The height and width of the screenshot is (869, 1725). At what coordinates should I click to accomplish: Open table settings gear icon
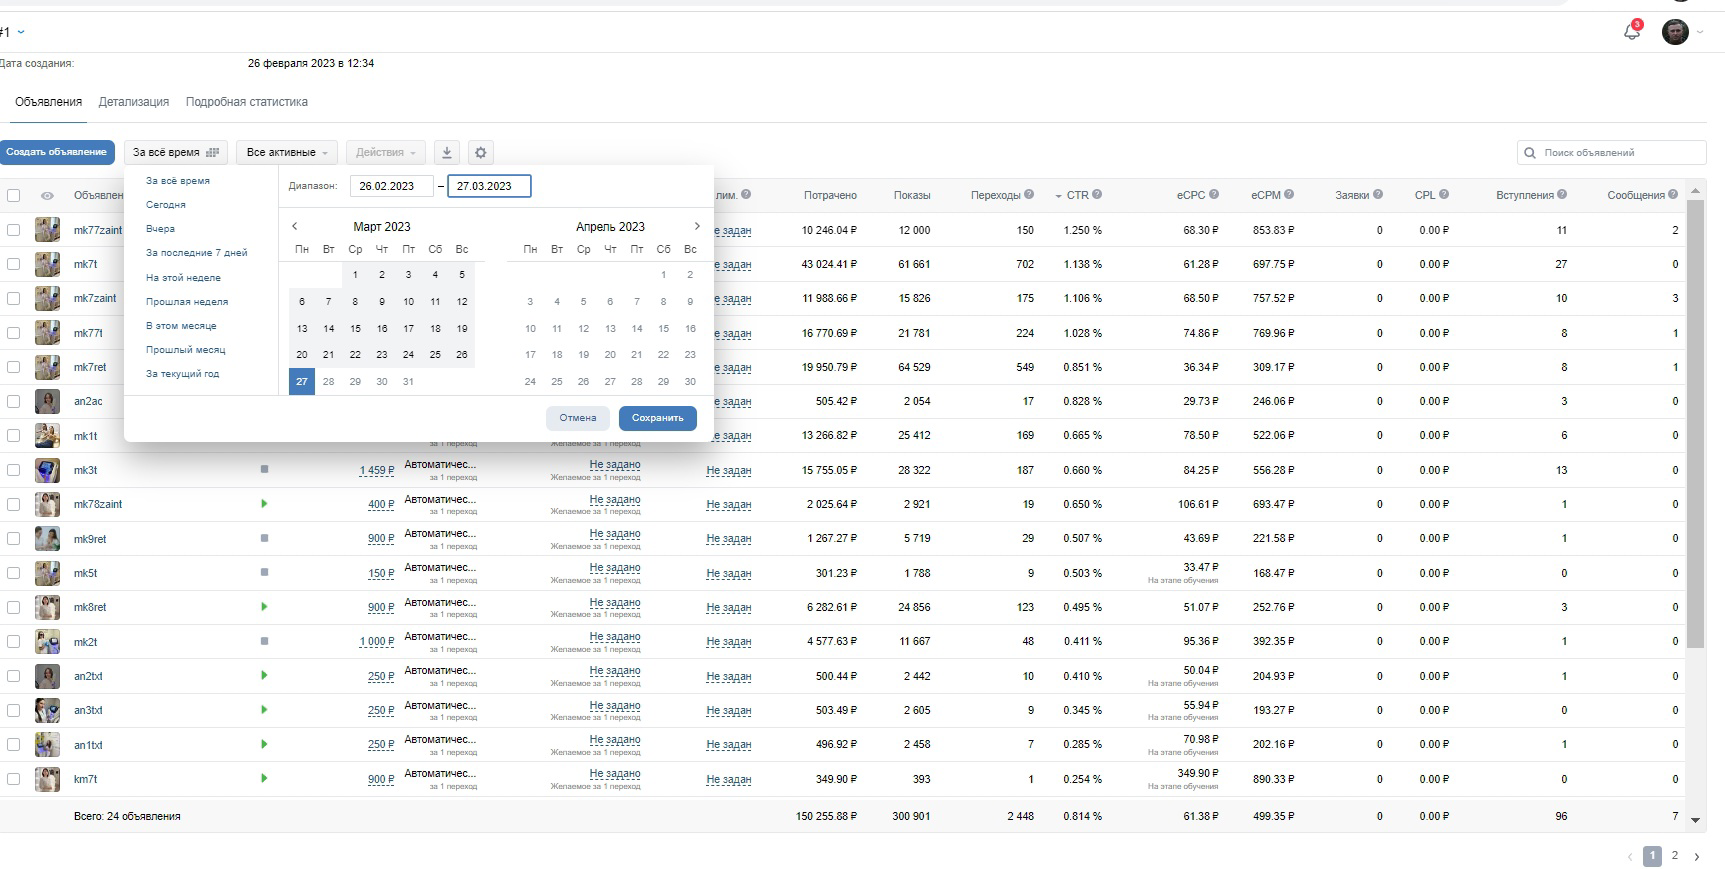[481, 153]
